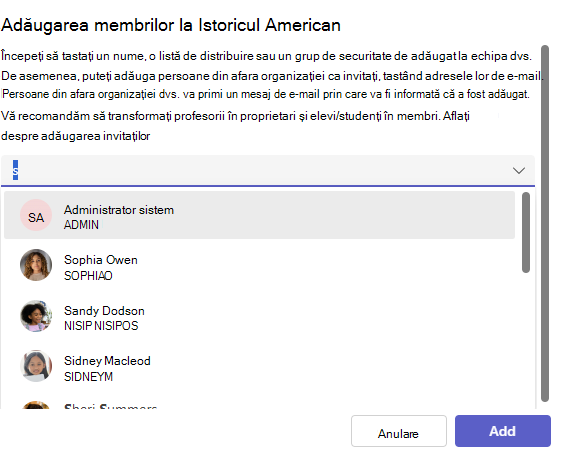Click the ADMIN alias text

[81, 225]
